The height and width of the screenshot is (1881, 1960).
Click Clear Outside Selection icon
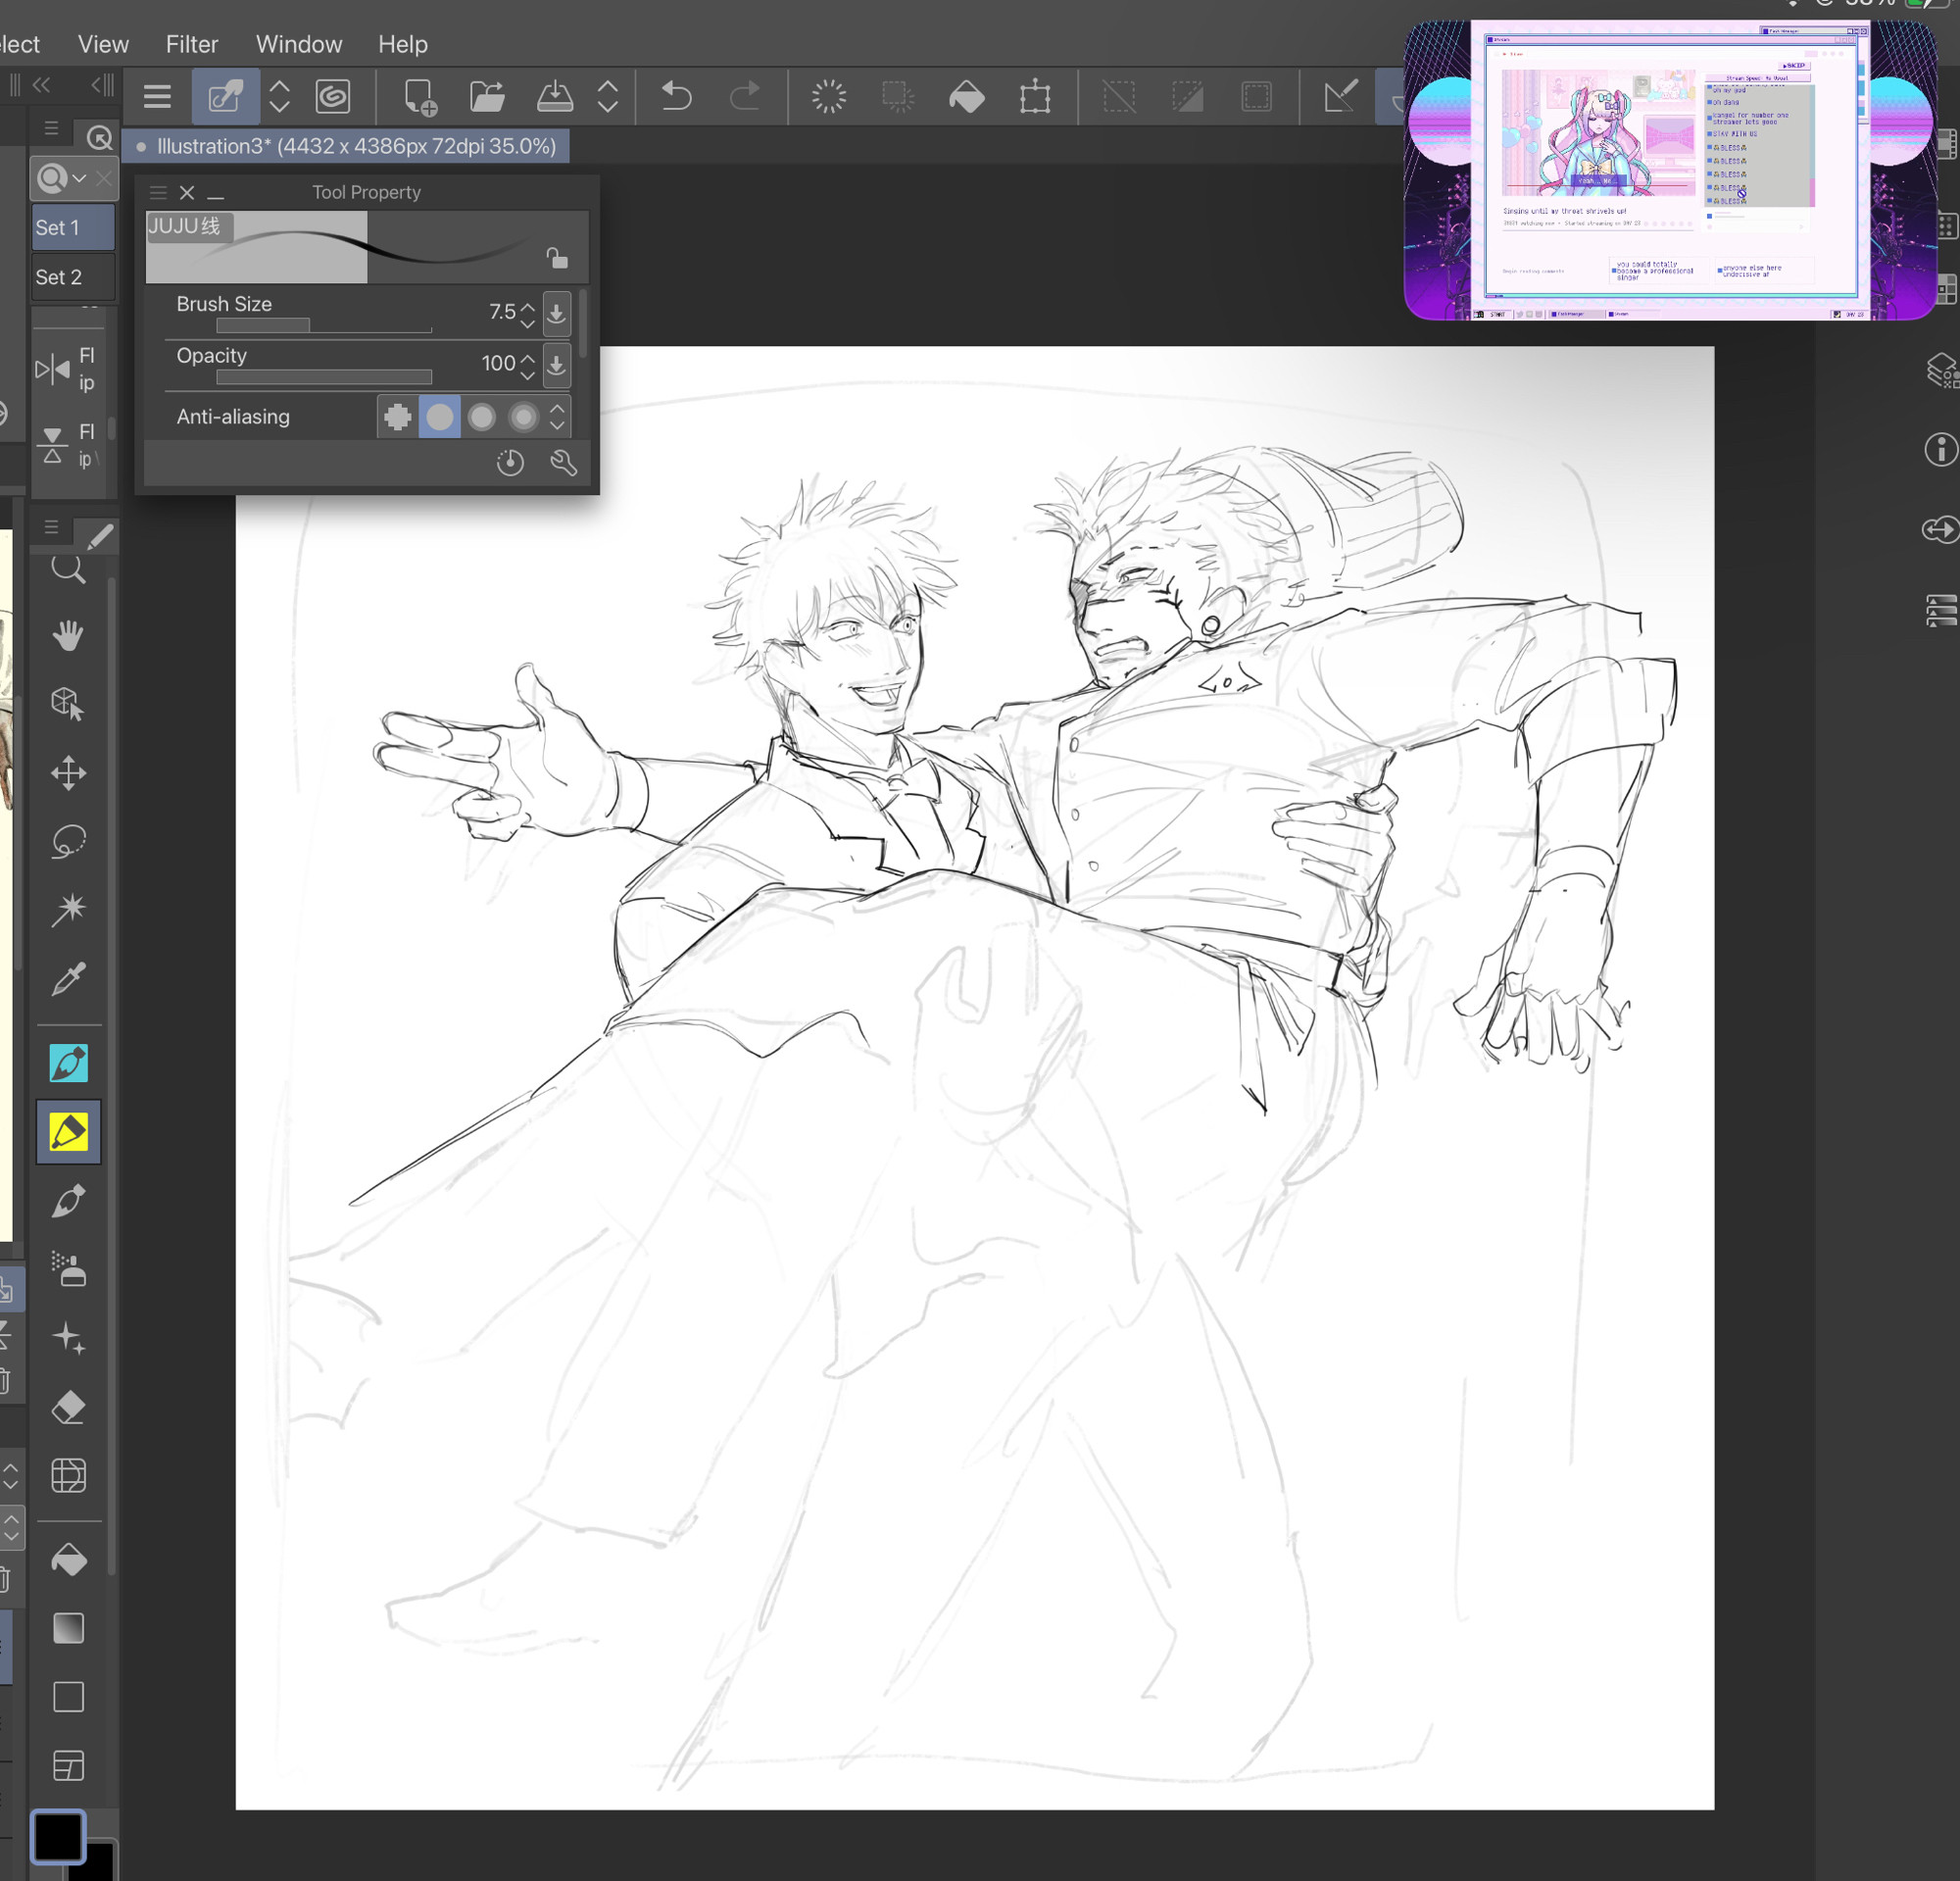point(898,97)
